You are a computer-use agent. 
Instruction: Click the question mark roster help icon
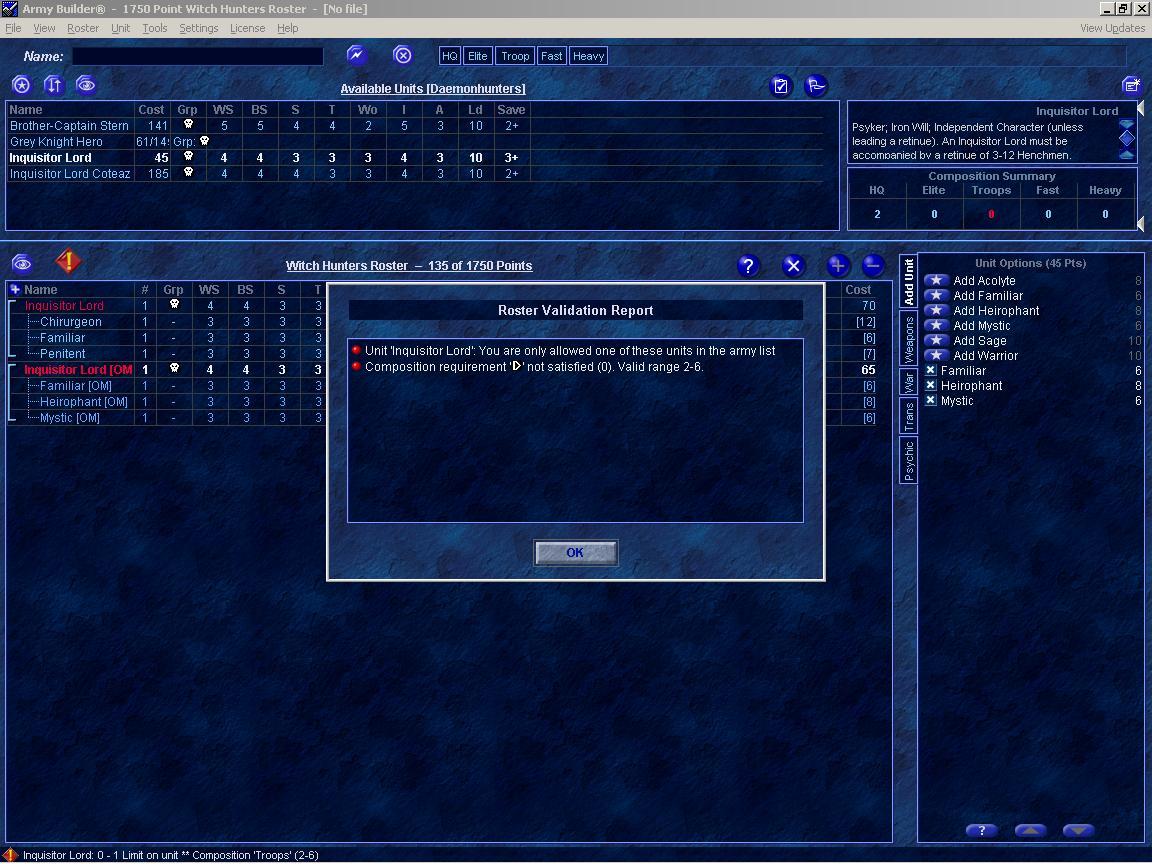click(748, 266)
